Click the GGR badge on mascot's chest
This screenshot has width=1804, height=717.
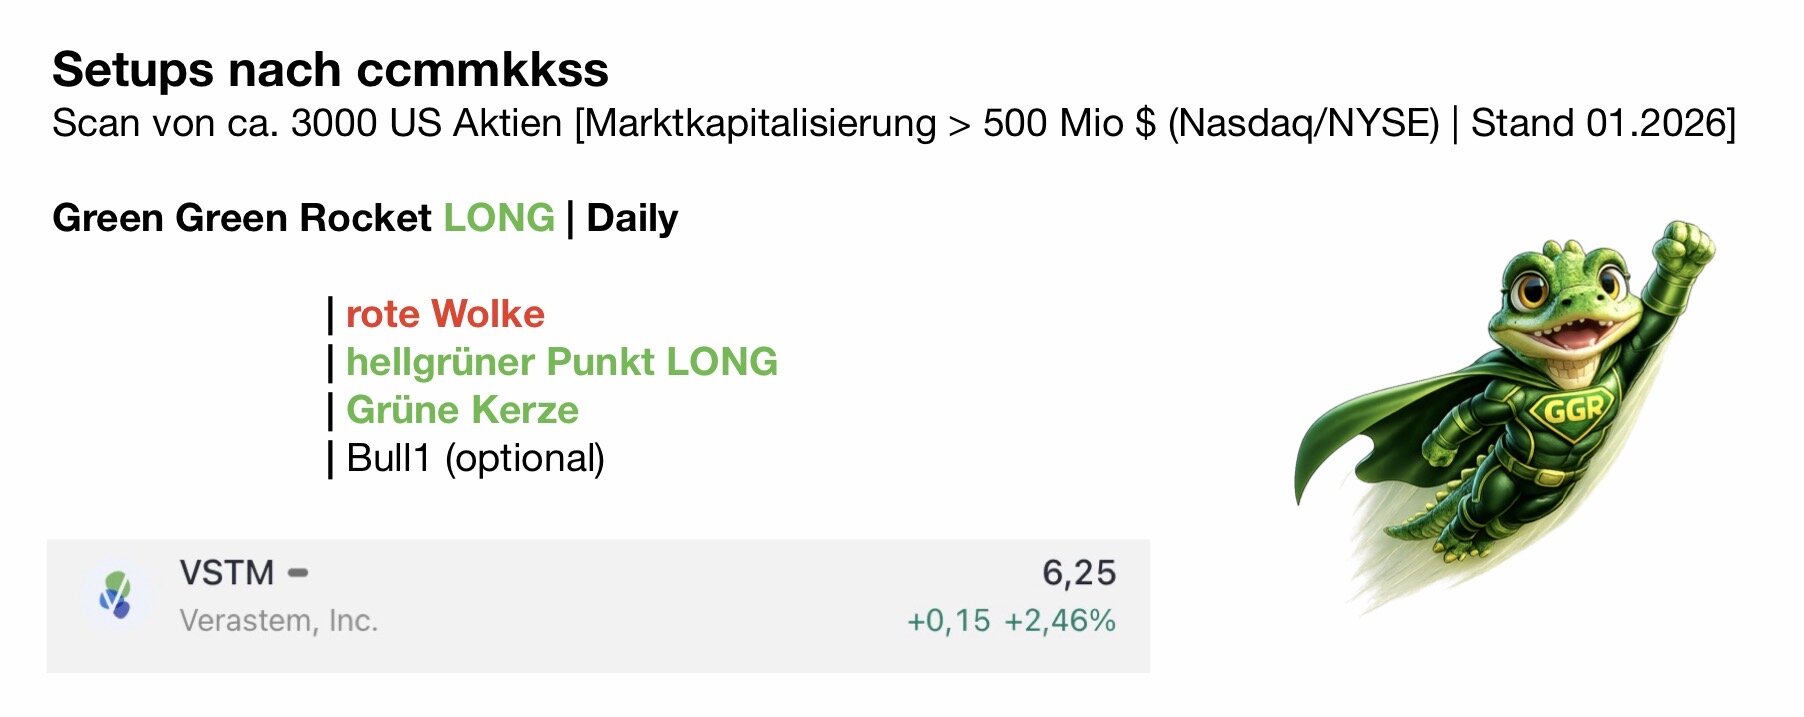(x=1573, y=409)
